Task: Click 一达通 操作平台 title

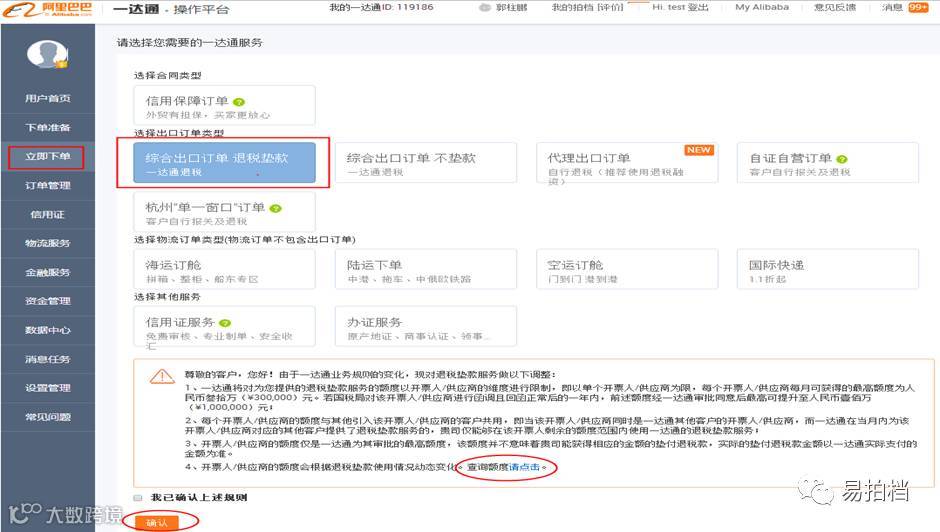Action: coord(171,9)
